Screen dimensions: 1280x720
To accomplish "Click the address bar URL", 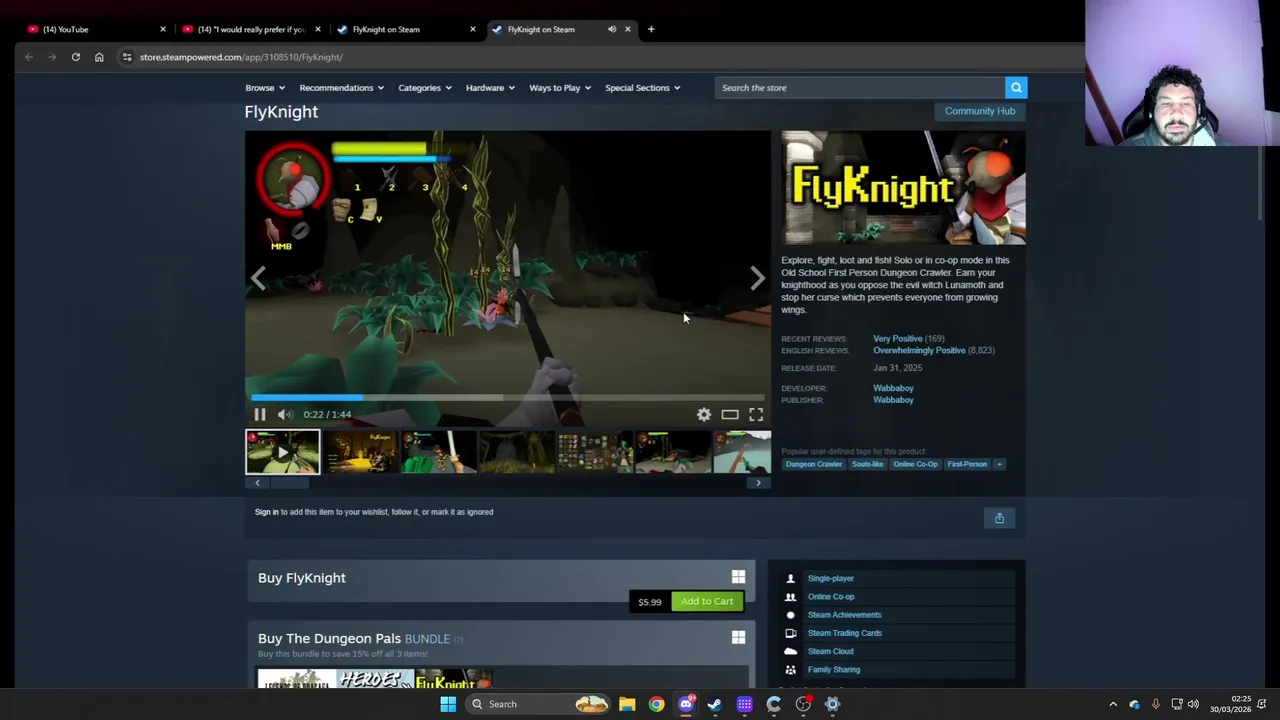I will (241, 57).
